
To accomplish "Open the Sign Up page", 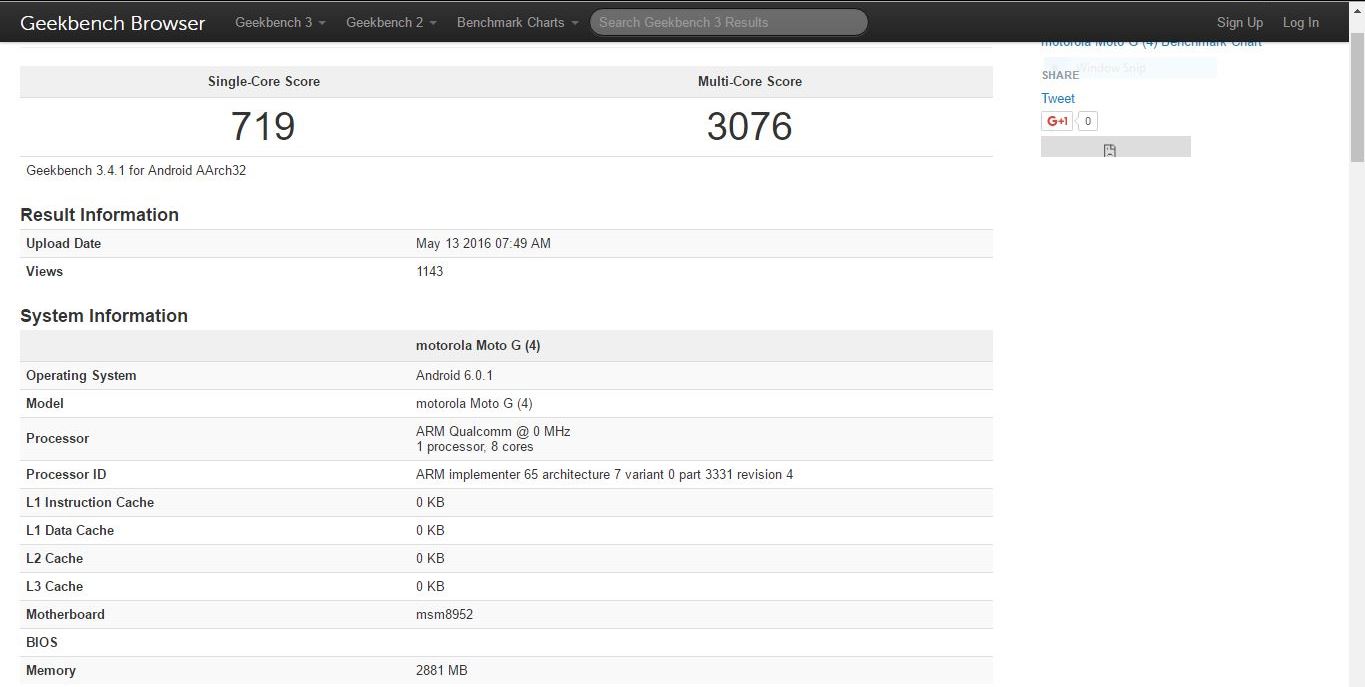I will 1239,22.
